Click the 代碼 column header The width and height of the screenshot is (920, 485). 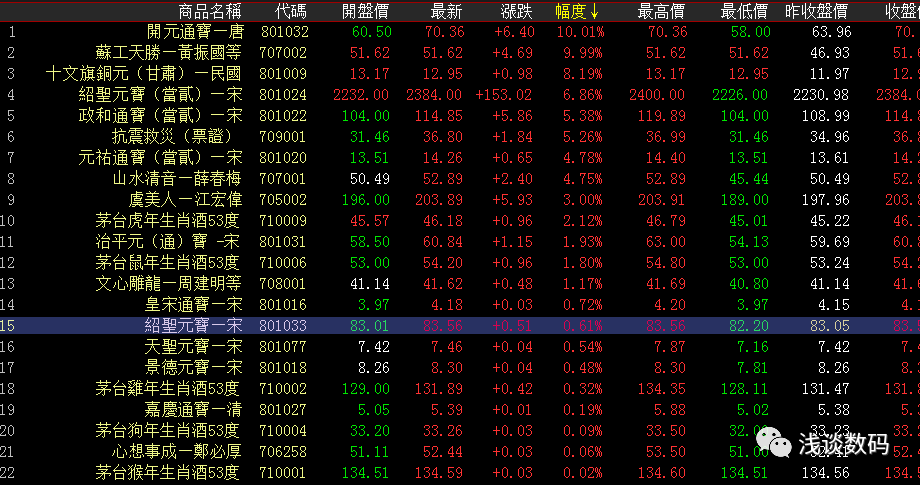point(290,11)
